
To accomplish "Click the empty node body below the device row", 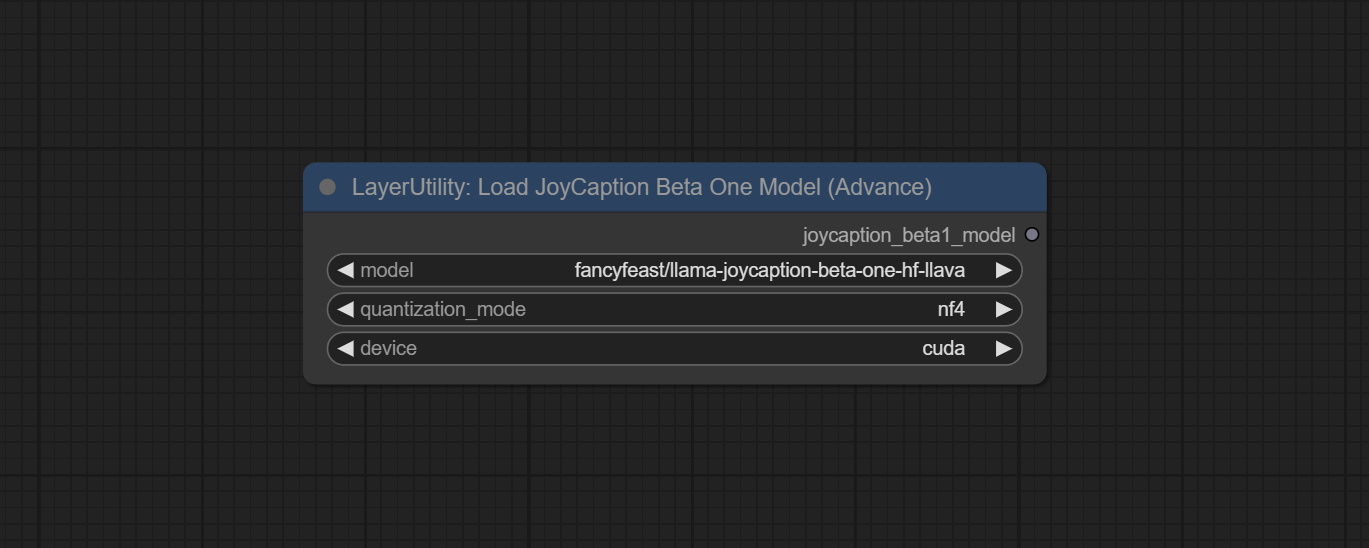I will point(674,374).
